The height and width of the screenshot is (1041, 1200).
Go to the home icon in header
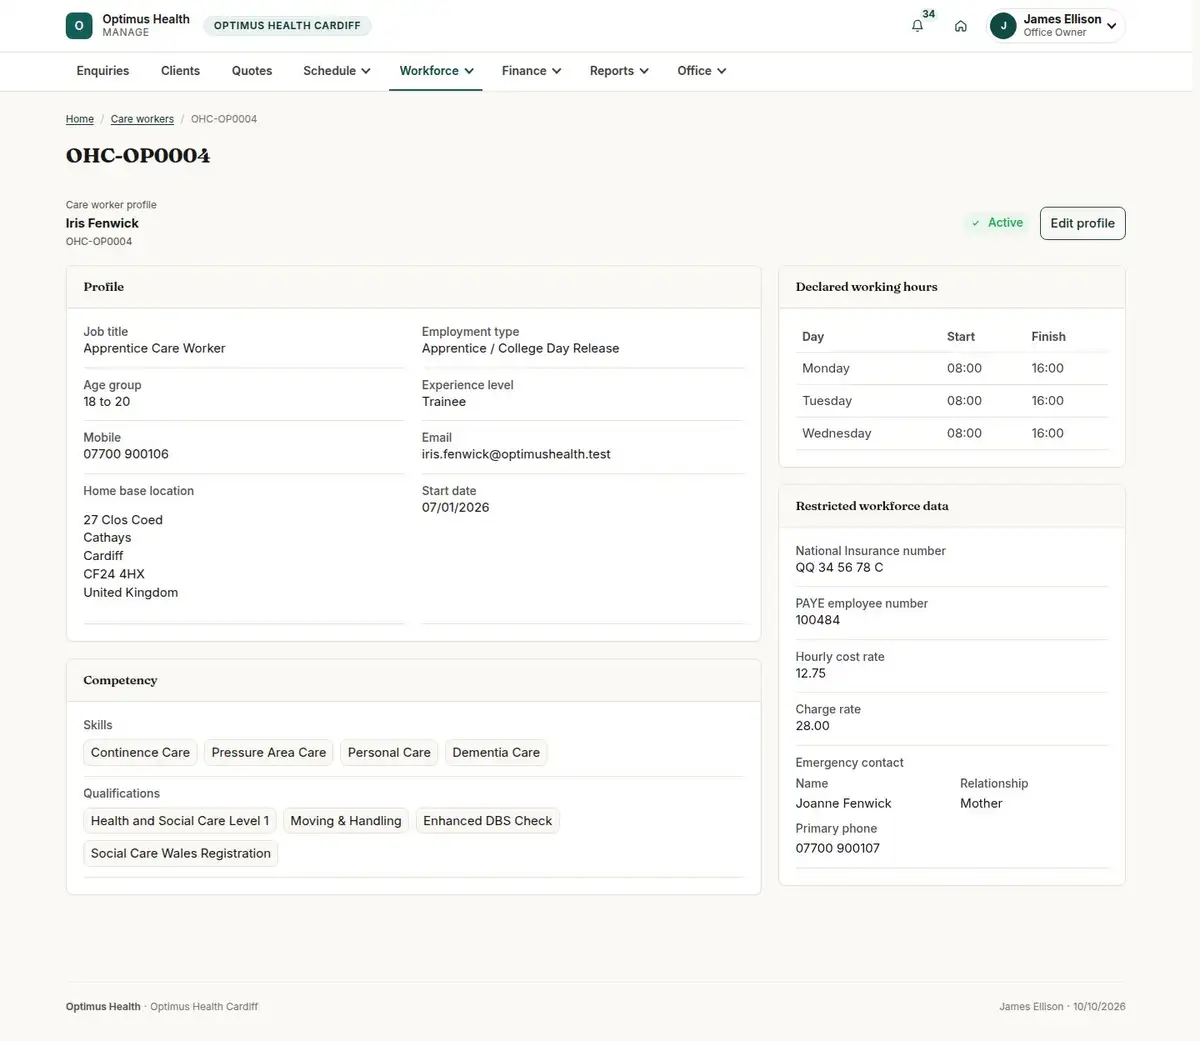pos(960,26)
